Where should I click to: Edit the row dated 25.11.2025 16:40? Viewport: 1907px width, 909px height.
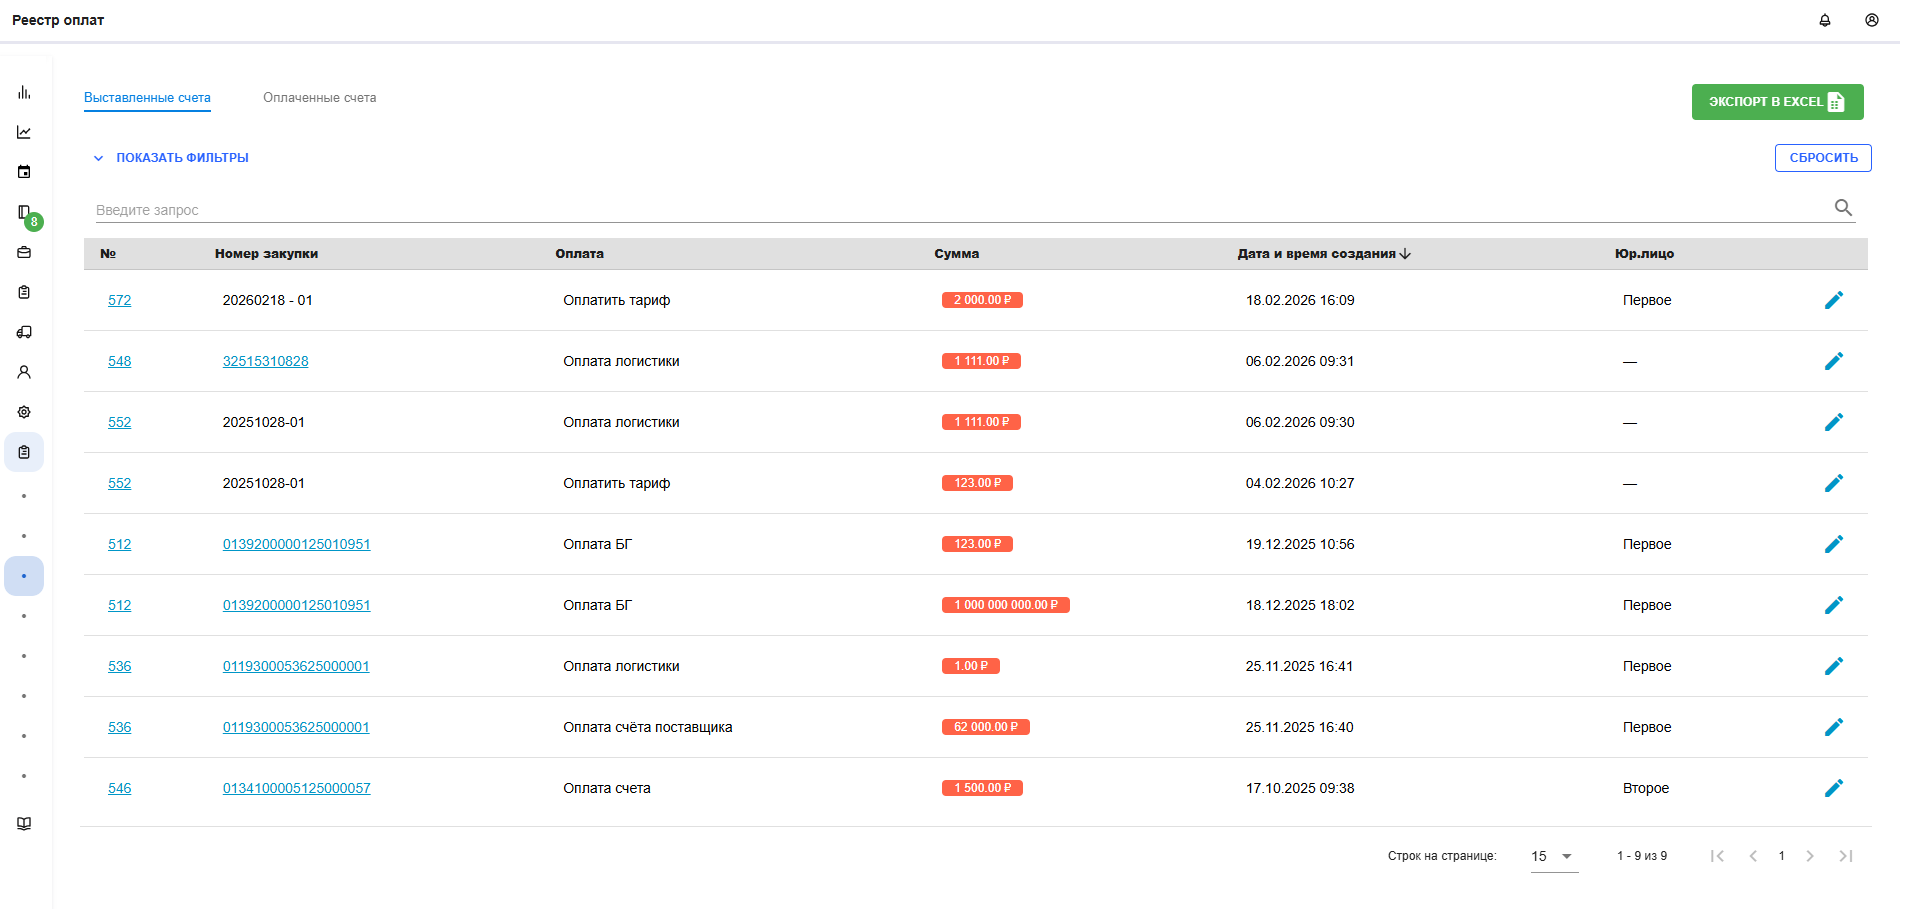click(1833, 727)
